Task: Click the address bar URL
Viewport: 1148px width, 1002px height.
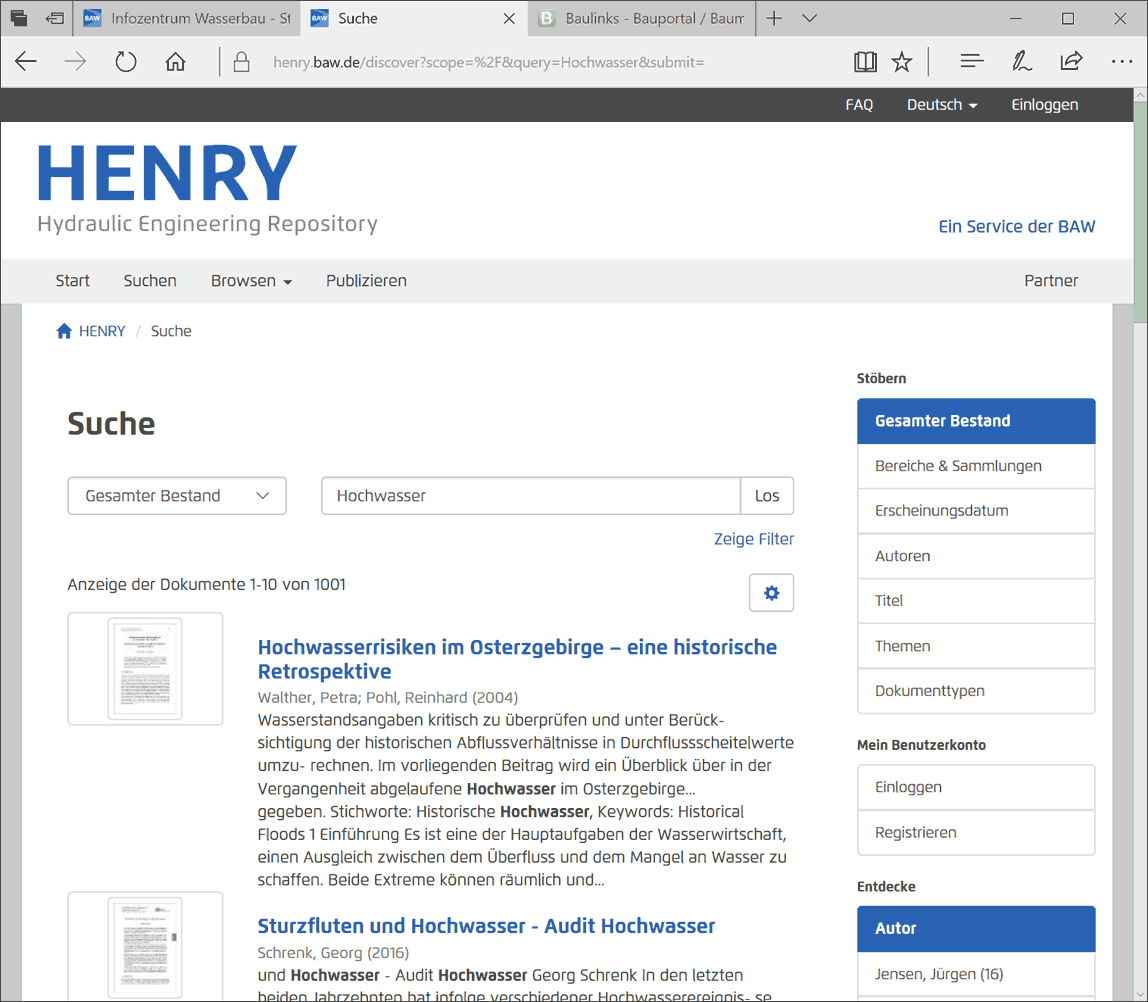Action: 488,62
